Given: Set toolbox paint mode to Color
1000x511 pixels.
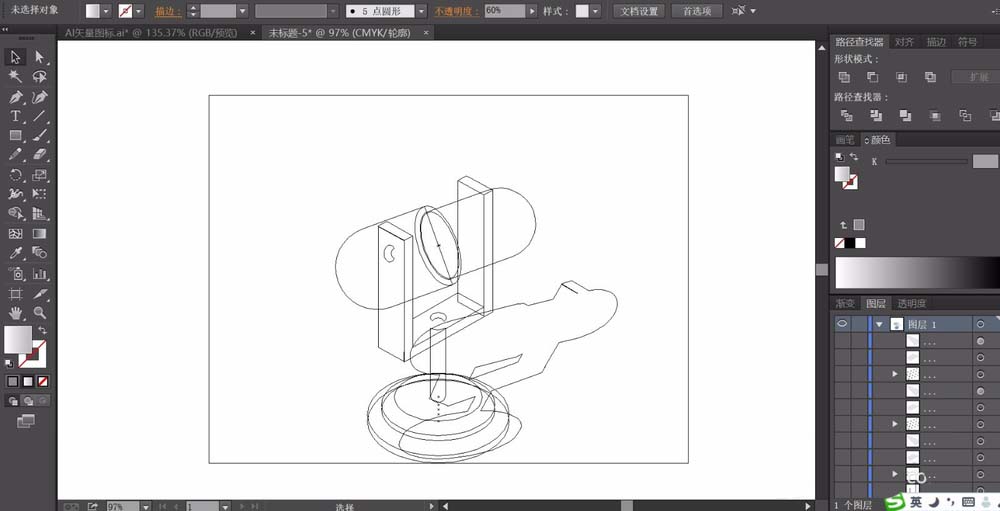Looking at the screenshot, I should [13, 381].
